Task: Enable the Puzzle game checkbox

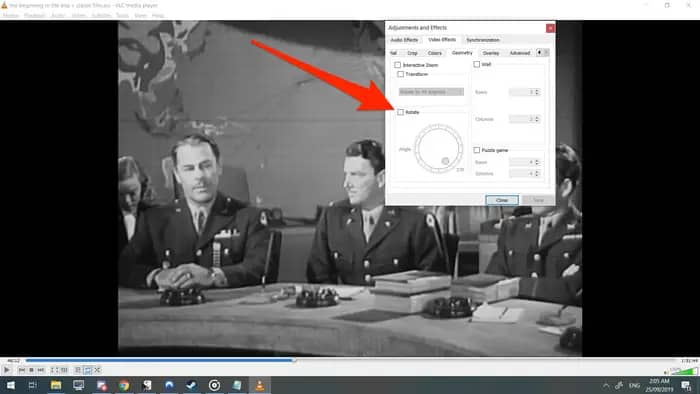Action: coord(477,150)
